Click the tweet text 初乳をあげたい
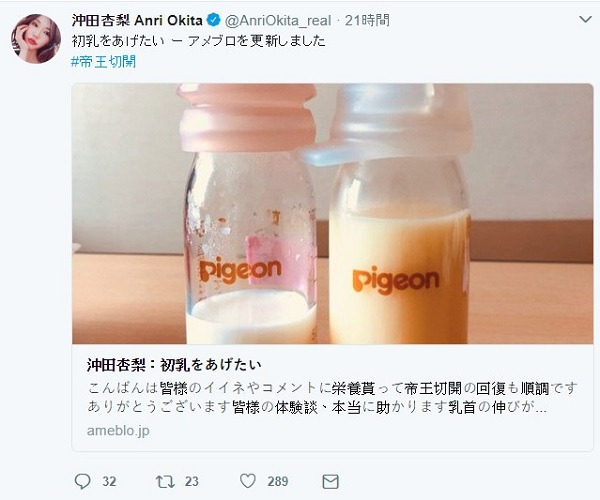The image size is (600, 500). [118, 41]
